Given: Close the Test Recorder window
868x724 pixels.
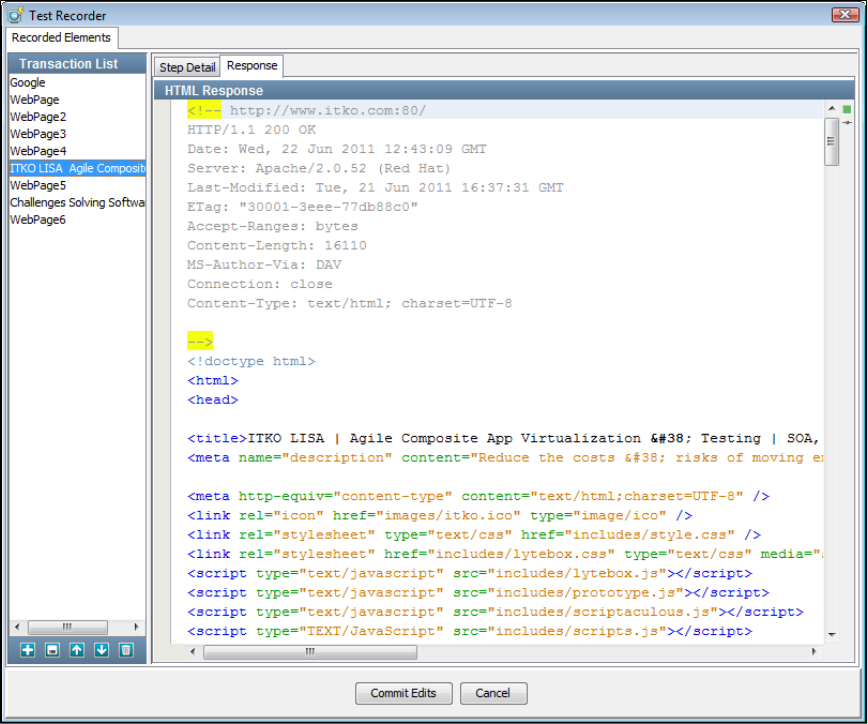Looking at the screenshot, I should pyautogui.click(x=845, y=14).
